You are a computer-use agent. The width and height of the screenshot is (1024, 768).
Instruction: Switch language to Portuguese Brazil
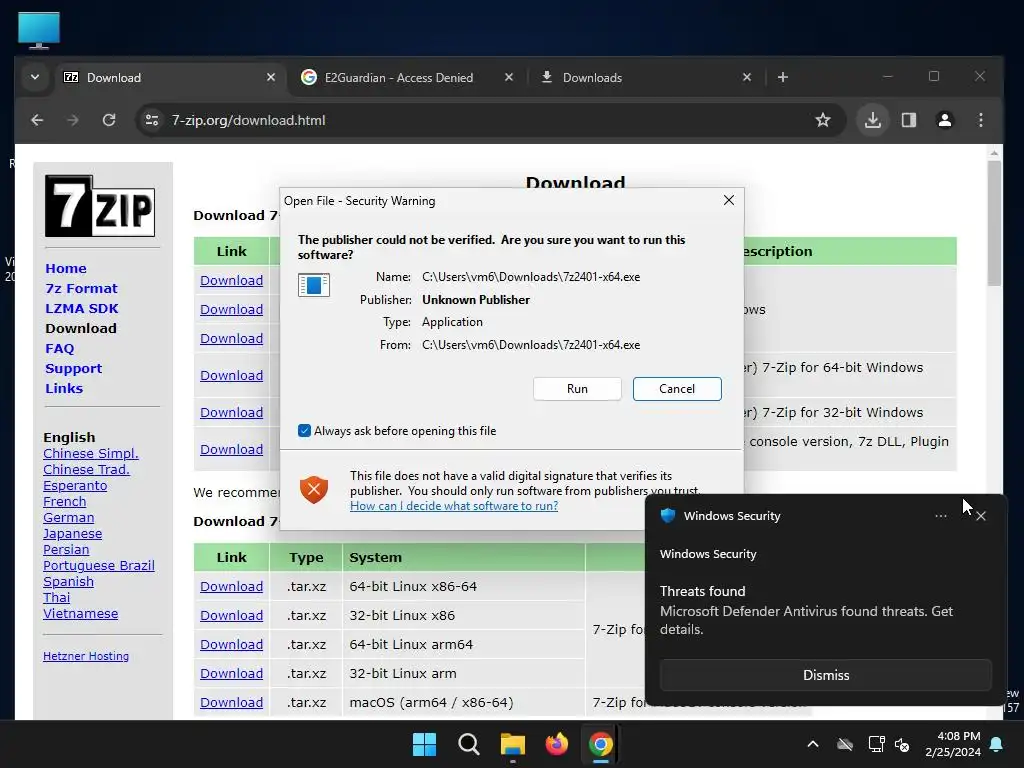[99, 566]
